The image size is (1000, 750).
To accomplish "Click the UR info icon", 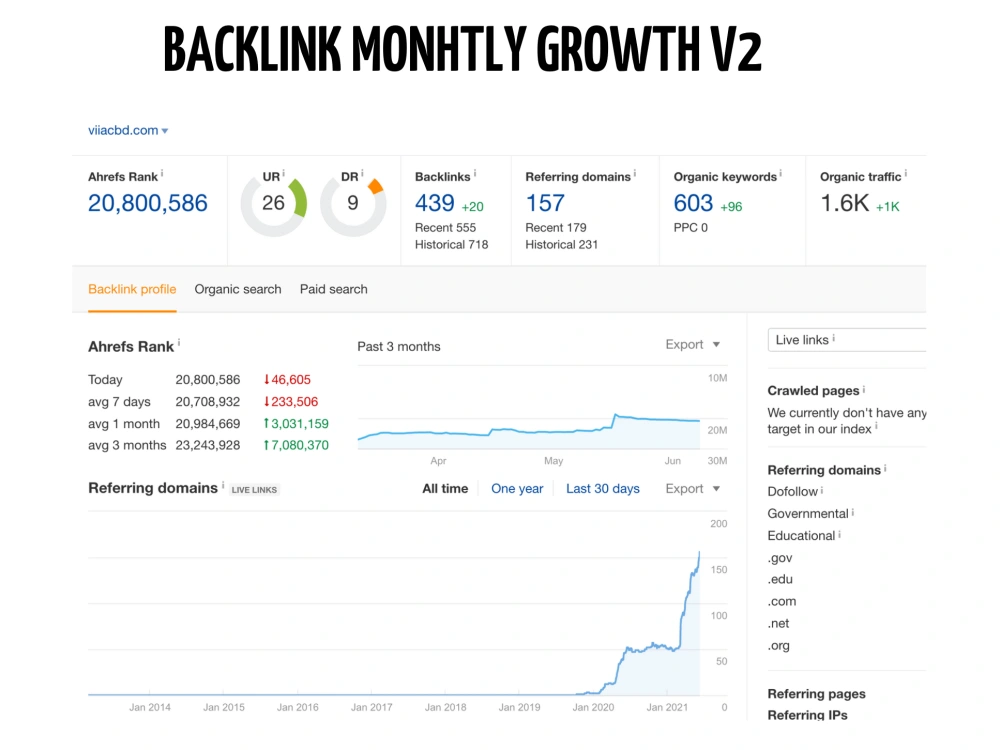I will (283, 173).
